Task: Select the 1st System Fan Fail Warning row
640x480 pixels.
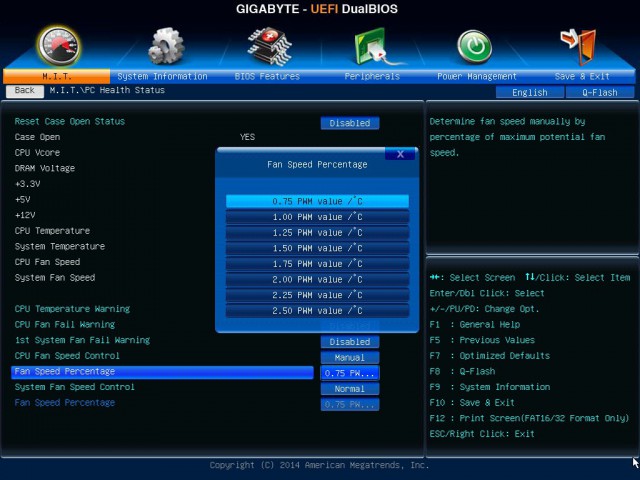Action: 82,340
